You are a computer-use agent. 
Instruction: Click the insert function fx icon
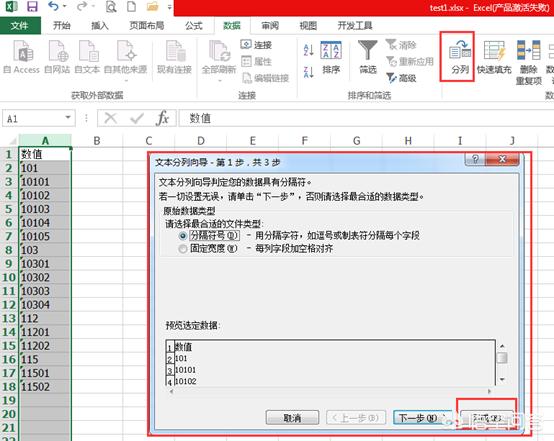click(163, 118)
